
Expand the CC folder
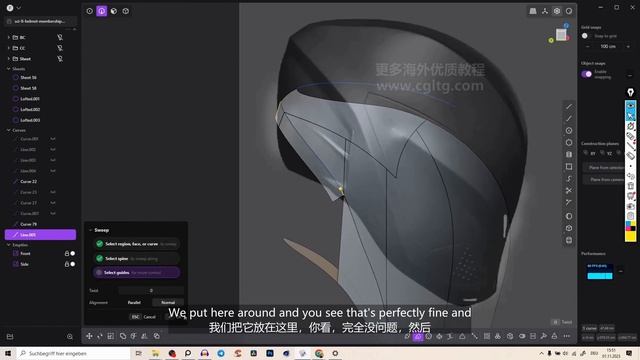pos(9,48)
